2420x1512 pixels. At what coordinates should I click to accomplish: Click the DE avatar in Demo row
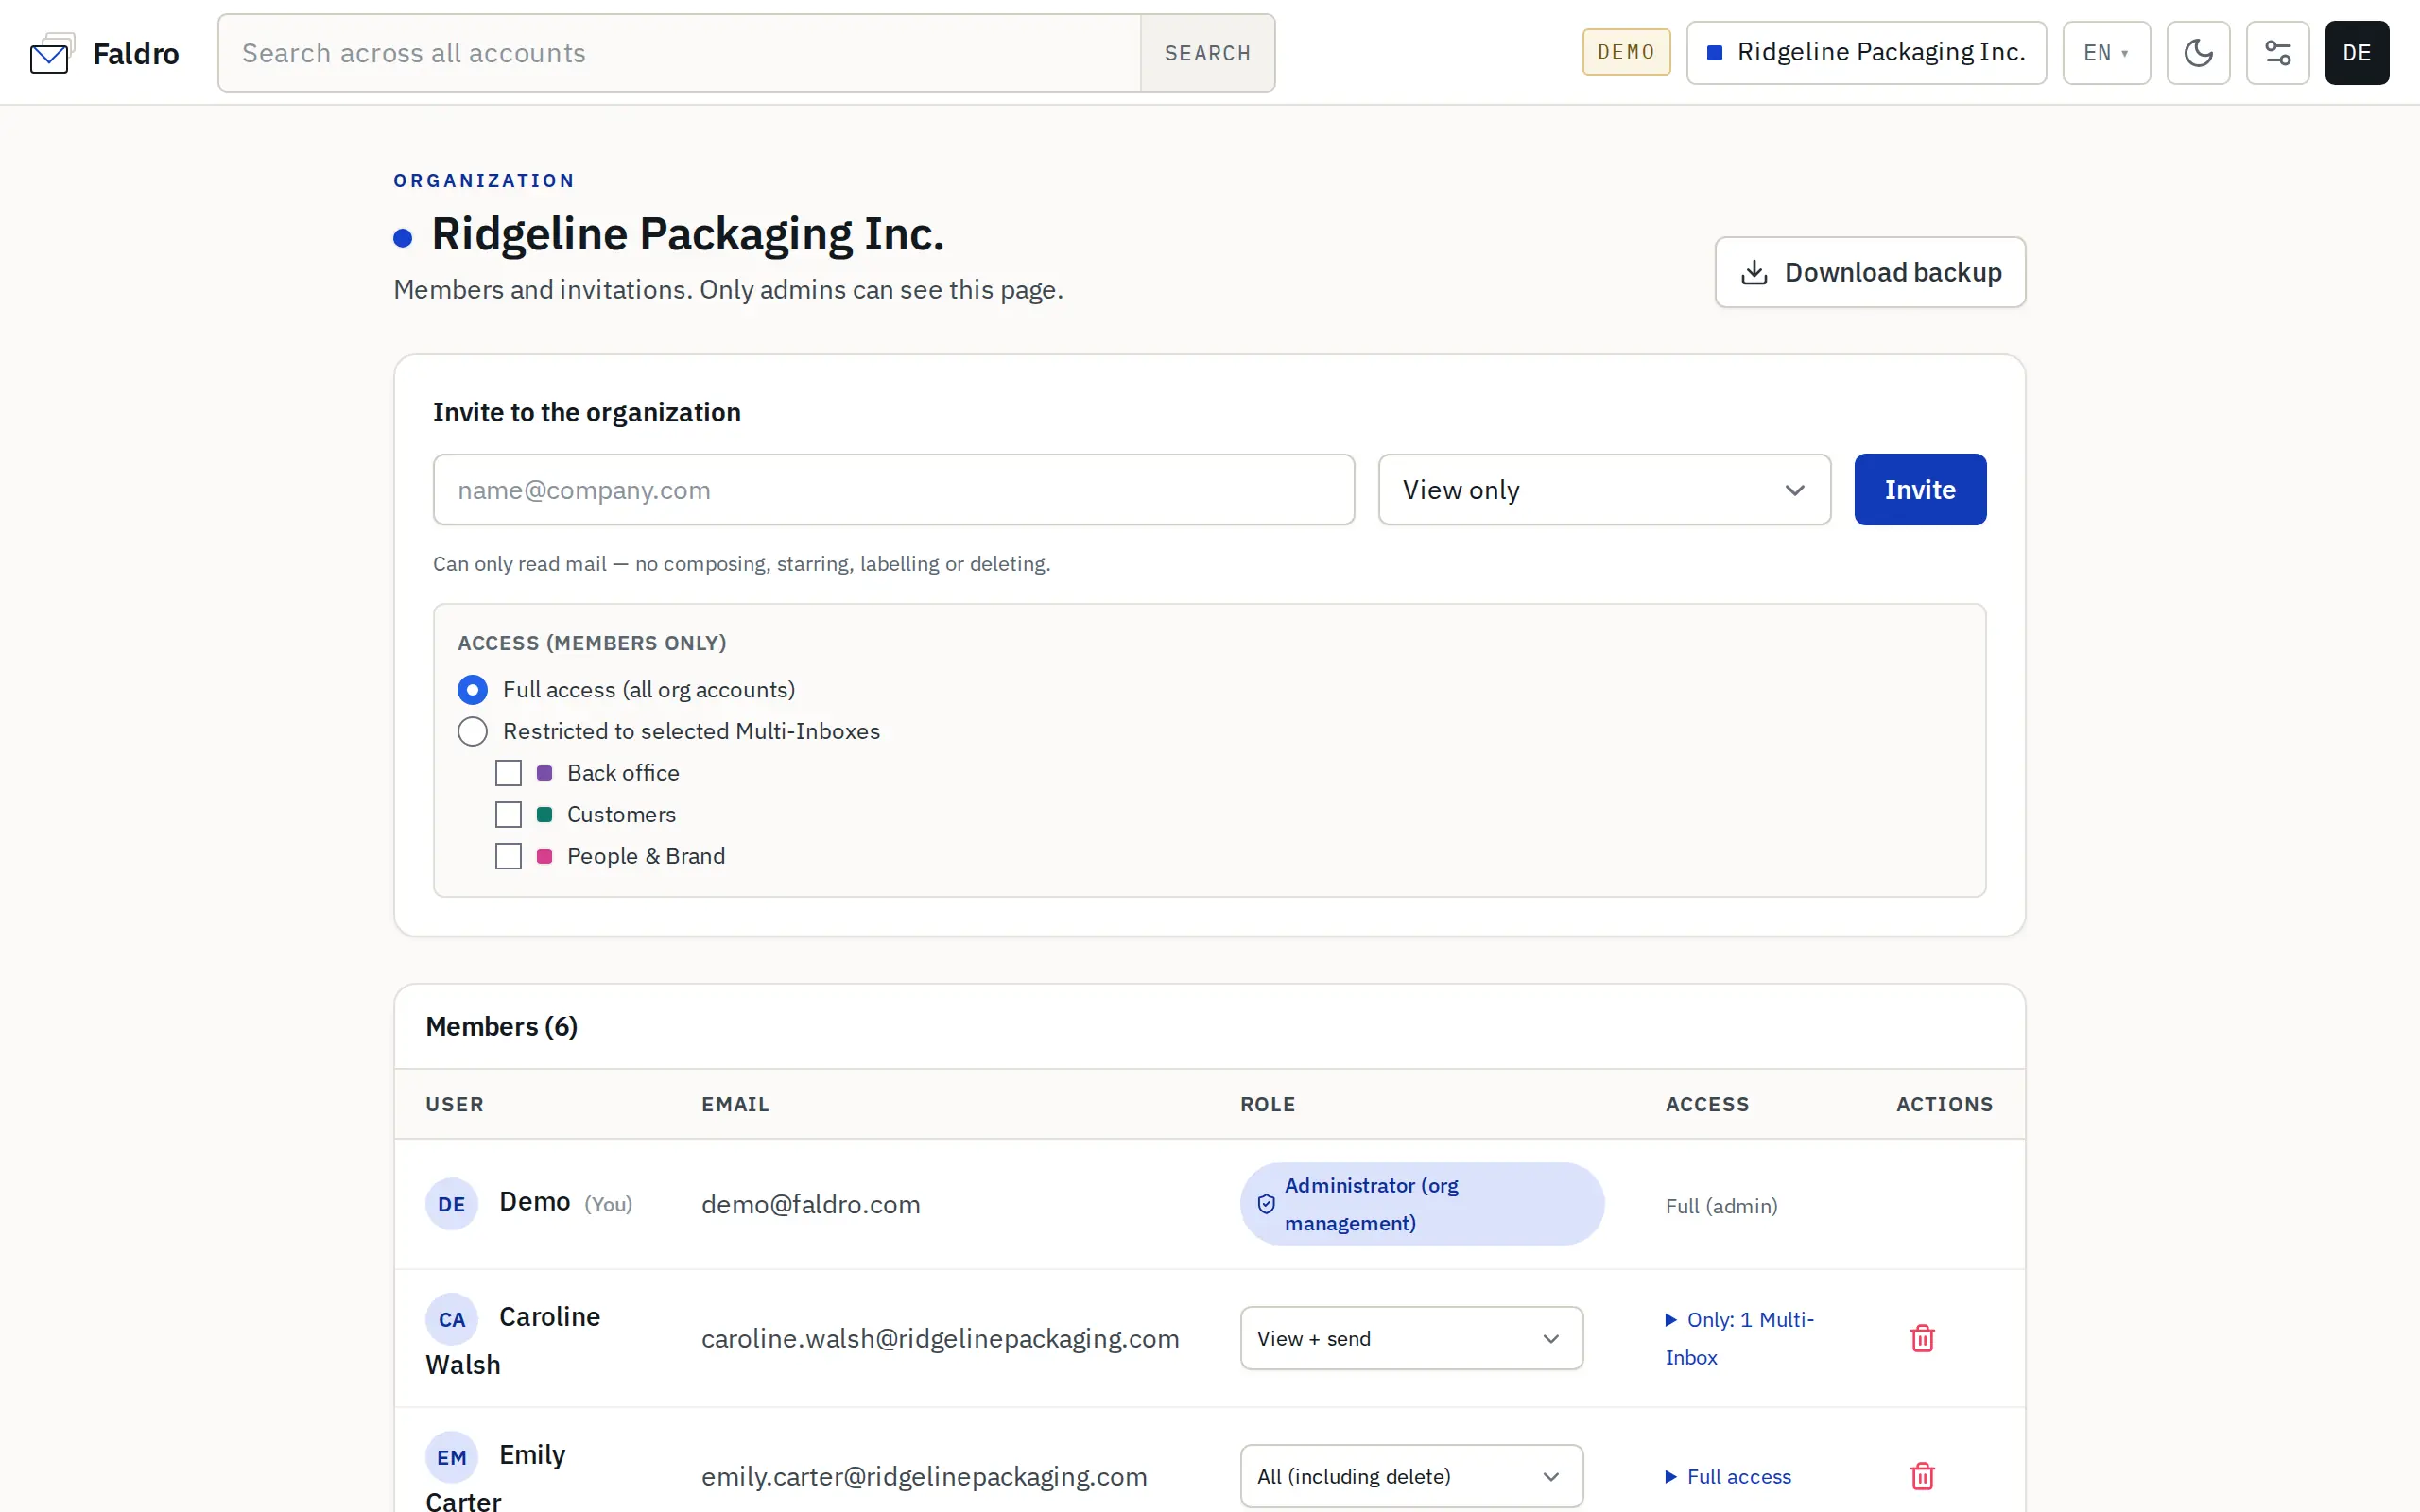click(451, 1204)
